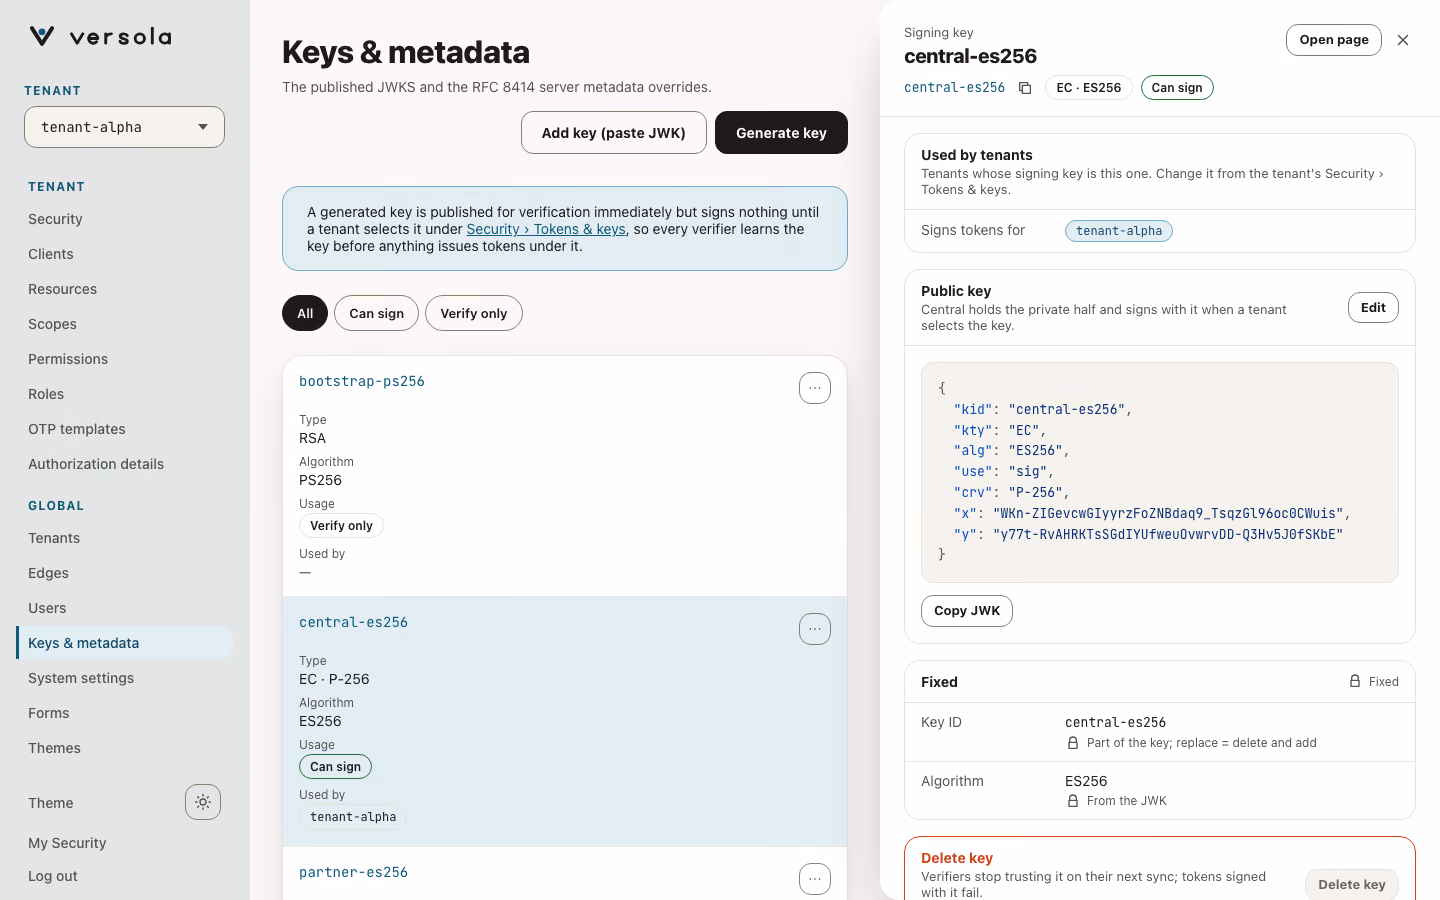Open the tenant-alpha tenant dropdown
The height and width of the screenshot is (900, 1440).
(124, 127)
